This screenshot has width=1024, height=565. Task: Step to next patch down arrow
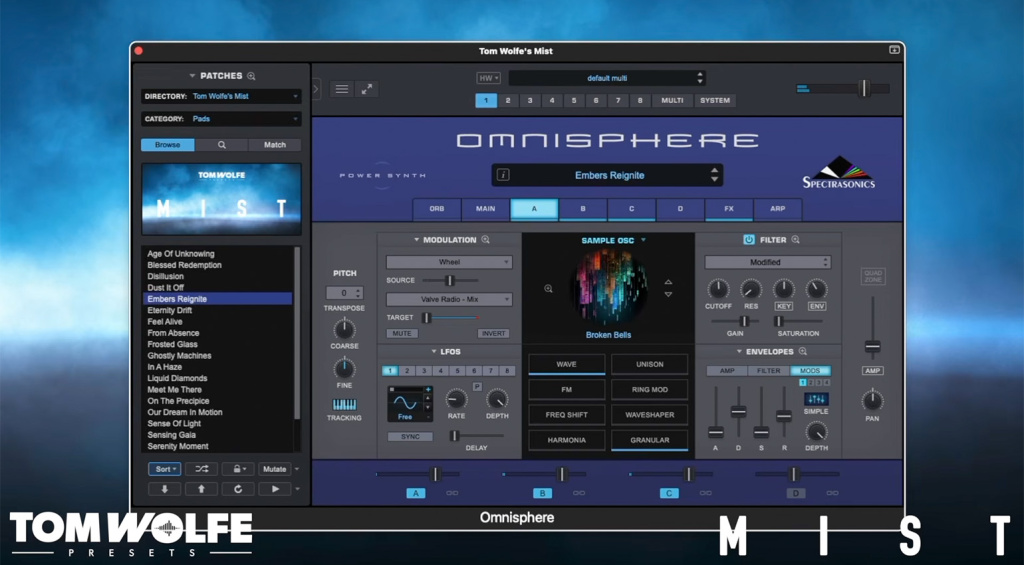(x=165, y=489)
